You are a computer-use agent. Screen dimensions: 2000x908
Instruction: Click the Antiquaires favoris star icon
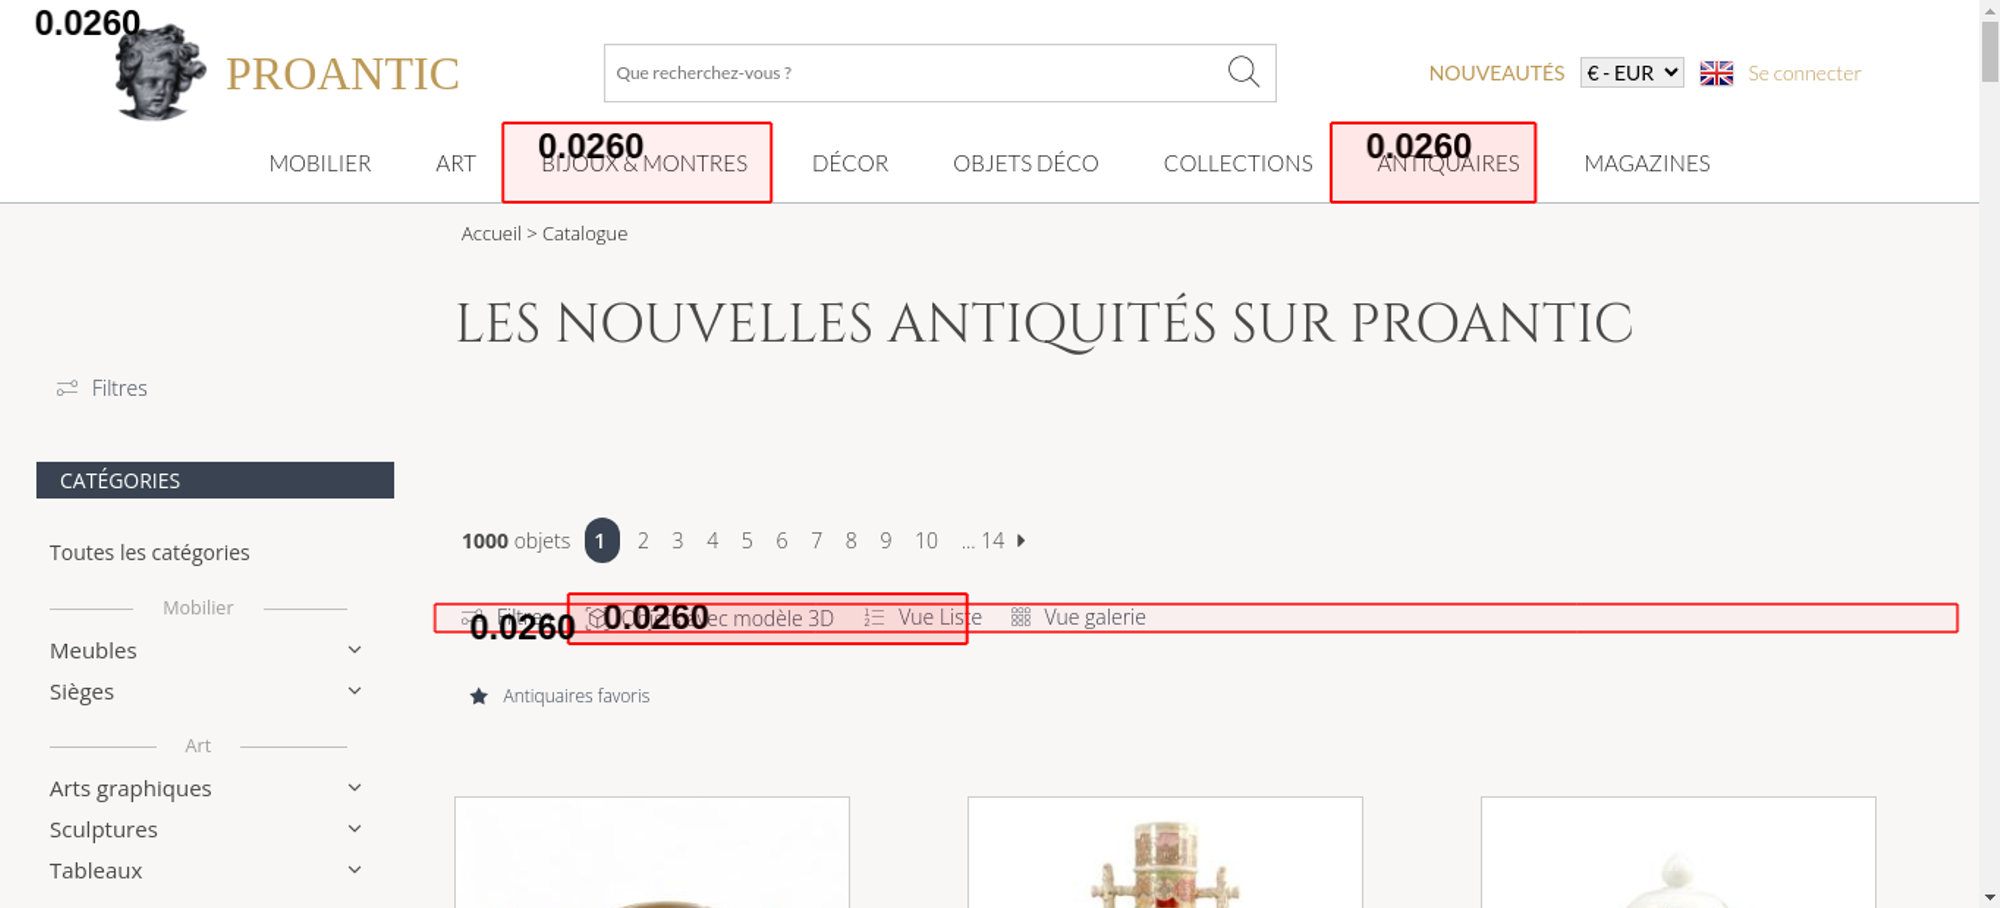point(479,696)
